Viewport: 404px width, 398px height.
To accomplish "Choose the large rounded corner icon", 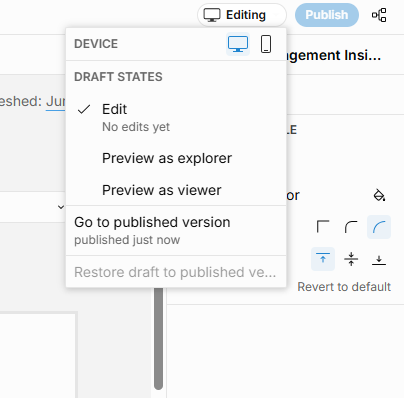I will pyautogui.click(x=379, y=227).
